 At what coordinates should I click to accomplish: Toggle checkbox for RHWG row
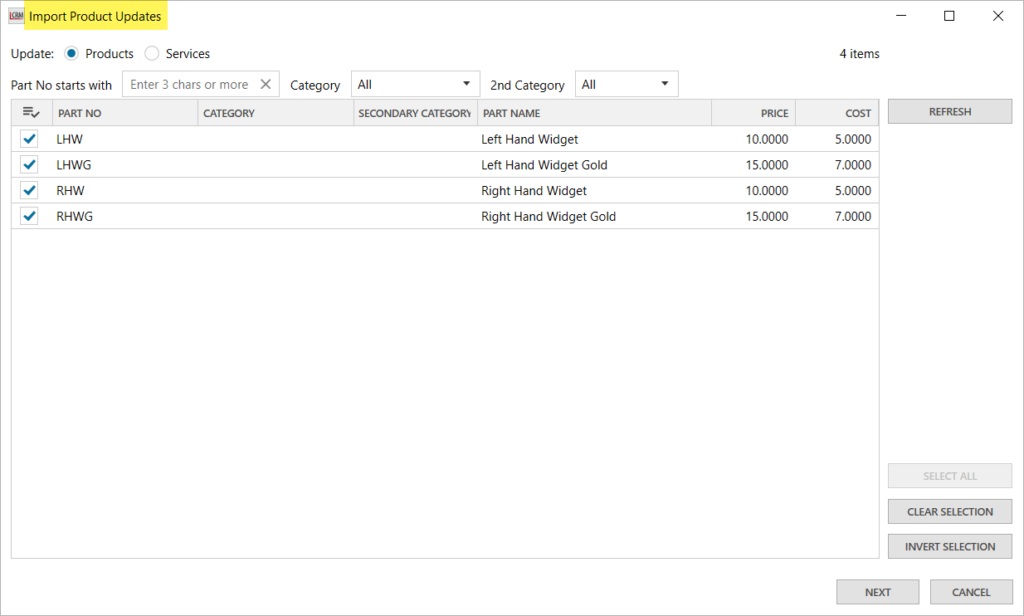(30, 217)
